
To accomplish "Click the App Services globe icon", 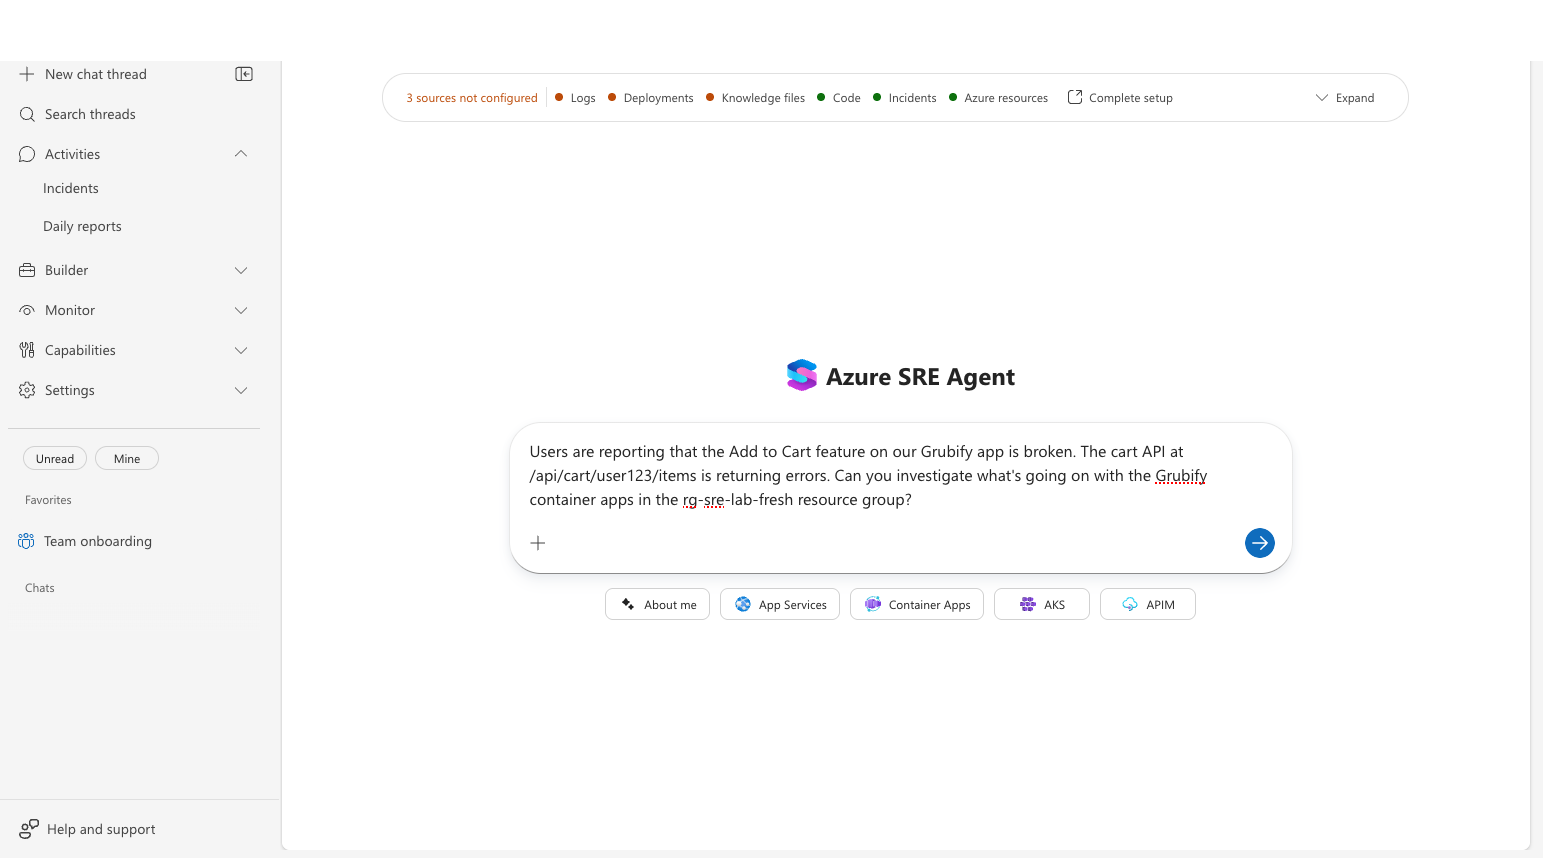I will pyautogui.click(x=743, y=604).
